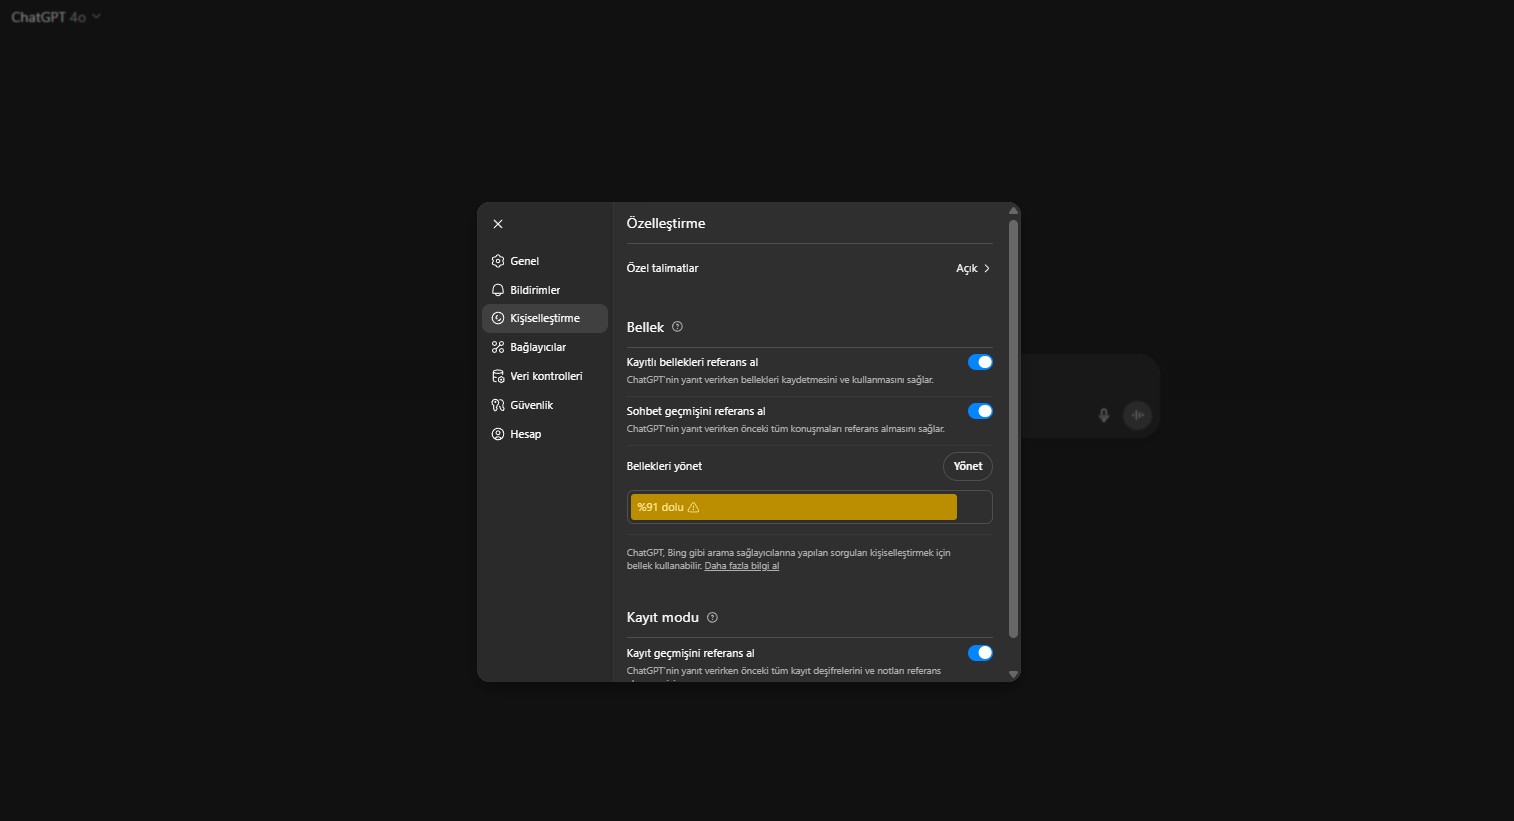Click the warning icon in memory bar

(694, 507)
